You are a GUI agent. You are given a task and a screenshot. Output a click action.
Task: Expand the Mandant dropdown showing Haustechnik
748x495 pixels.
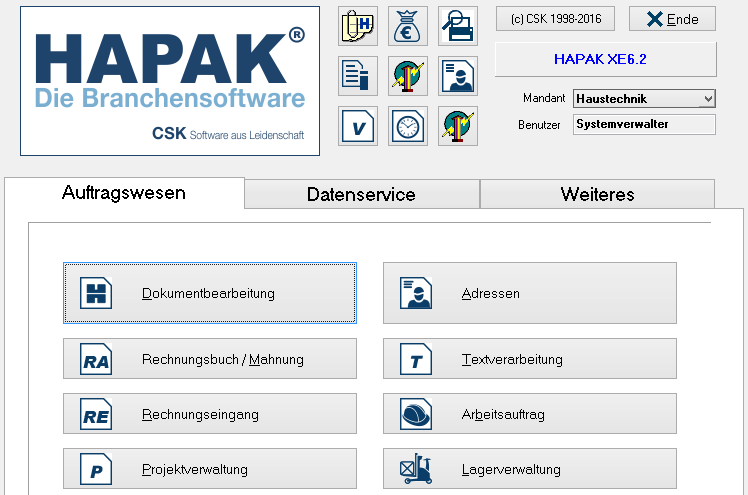point(644,99)
